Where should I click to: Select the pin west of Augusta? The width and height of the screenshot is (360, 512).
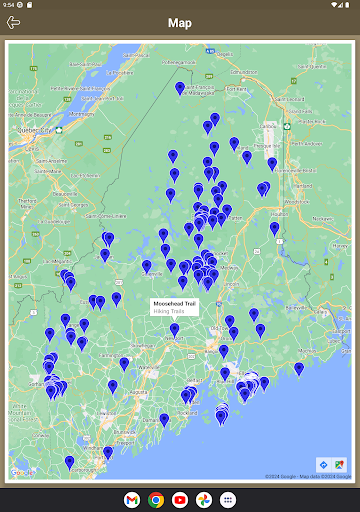click(113, 387)
